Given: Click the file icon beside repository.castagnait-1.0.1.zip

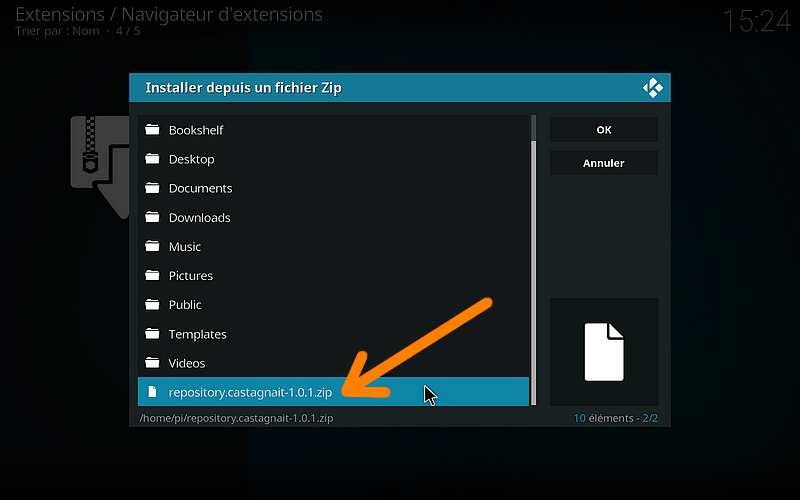Looking at the screenshot, I should coord(152,391).
